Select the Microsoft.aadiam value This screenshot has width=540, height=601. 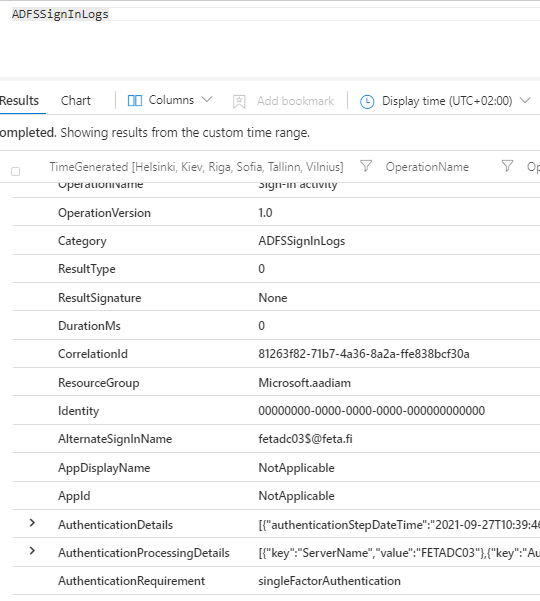(x=305, y=383)
